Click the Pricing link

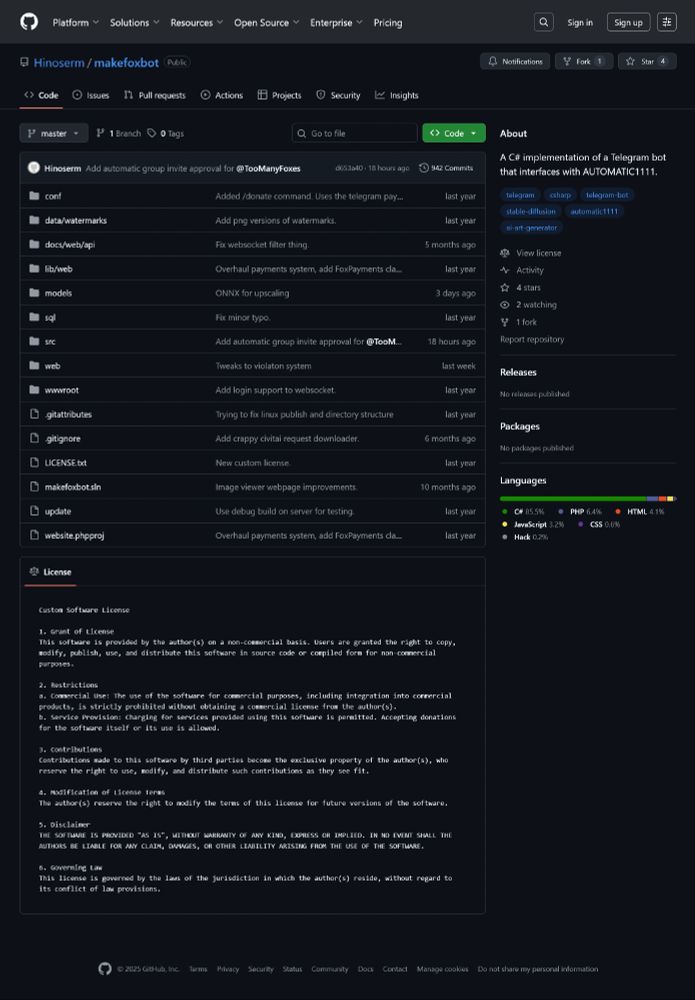[x=388, y=22]
